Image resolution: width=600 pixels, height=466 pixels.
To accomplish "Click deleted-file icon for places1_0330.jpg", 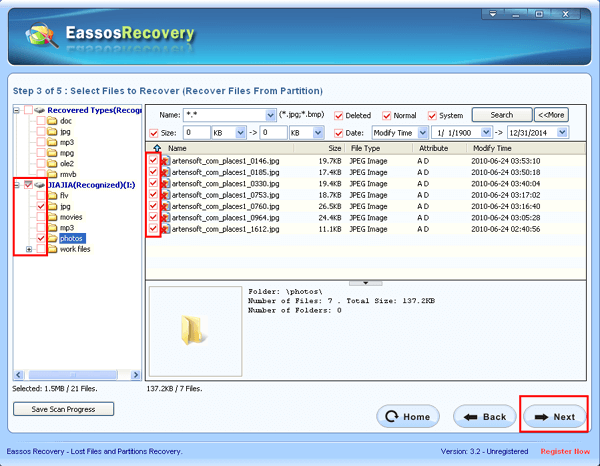I will tap(165, 184).
